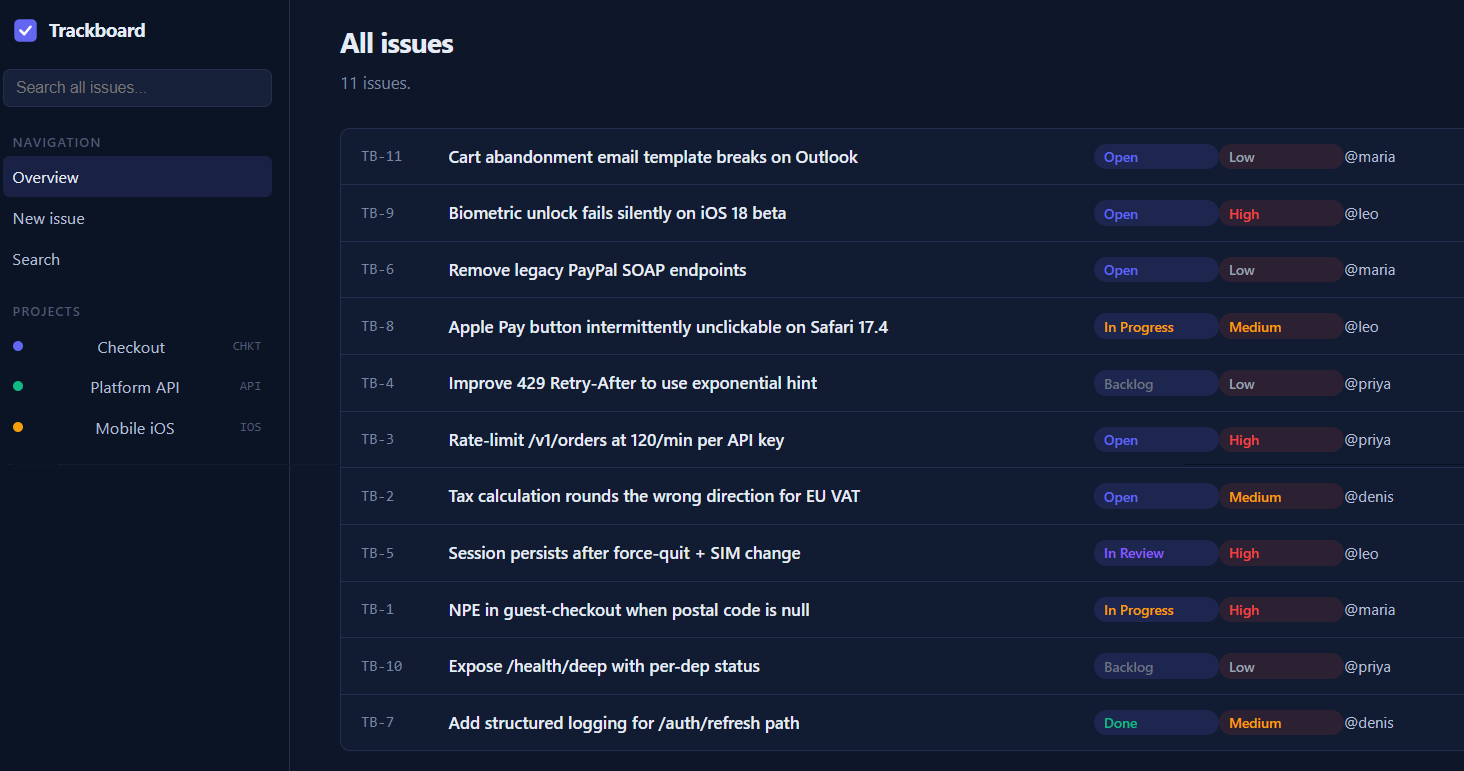Screen dimensions: 1464x771
Task: Click Backlog status badge on TB-4
Action: point(1129,384)
